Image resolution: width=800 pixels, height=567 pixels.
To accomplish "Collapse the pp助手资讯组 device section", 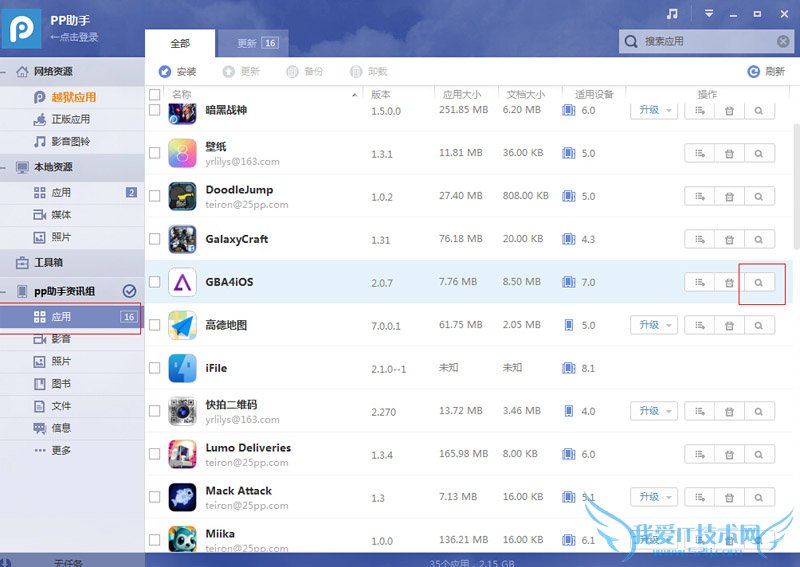I will [x=4, y=292].
